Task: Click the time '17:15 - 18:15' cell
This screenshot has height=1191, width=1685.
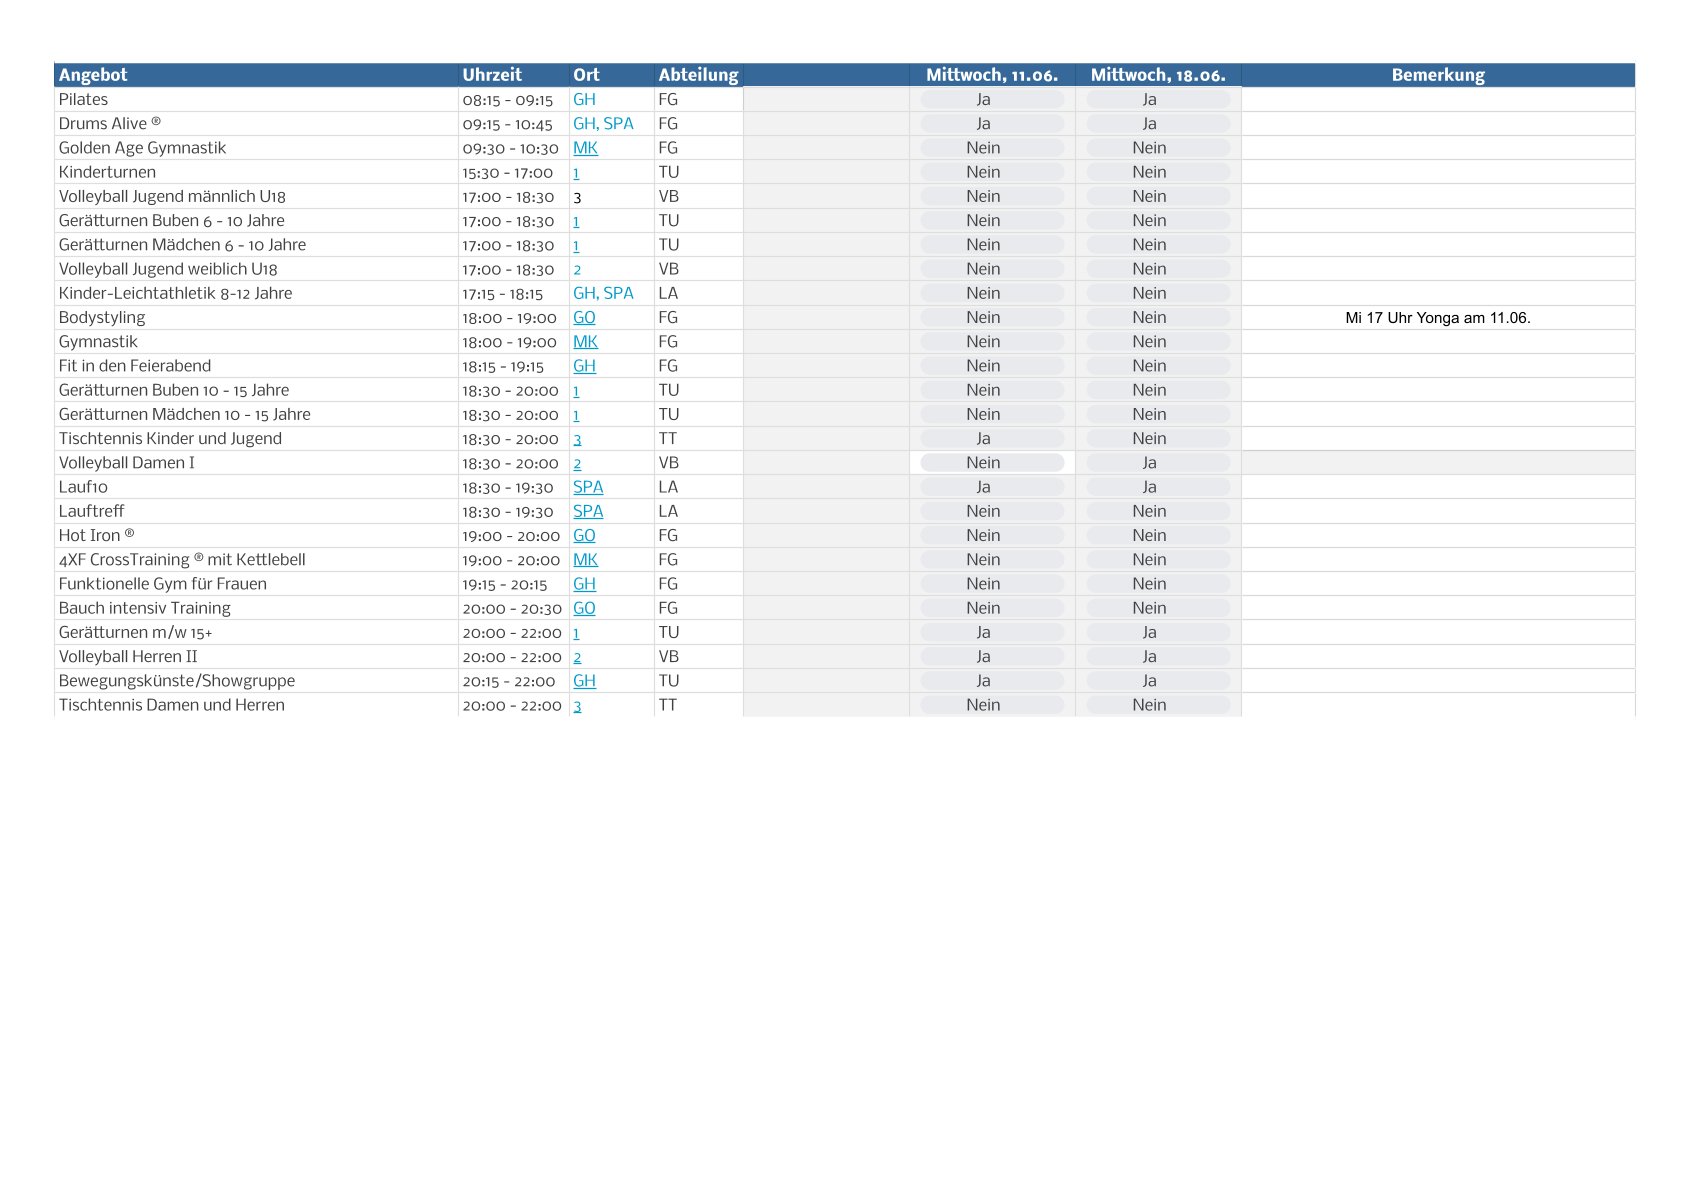Action: click(x=503, y=294)
